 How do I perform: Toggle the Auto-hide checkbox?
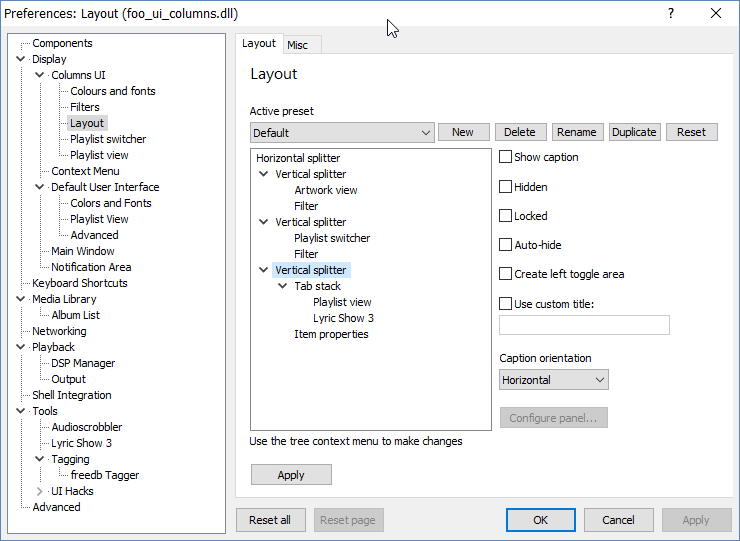coord(506,245)
